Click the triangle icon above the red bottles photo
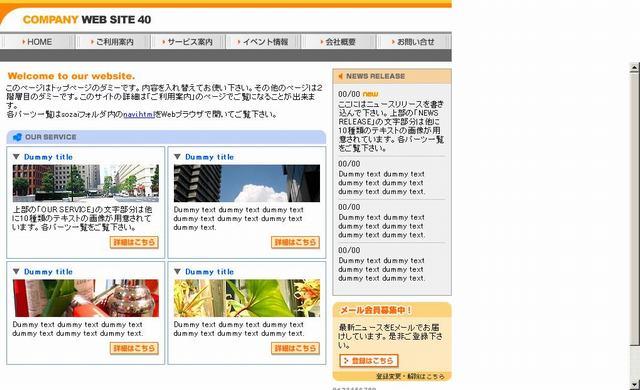This screenshot has width=640, height=390. tap(16, 271)
